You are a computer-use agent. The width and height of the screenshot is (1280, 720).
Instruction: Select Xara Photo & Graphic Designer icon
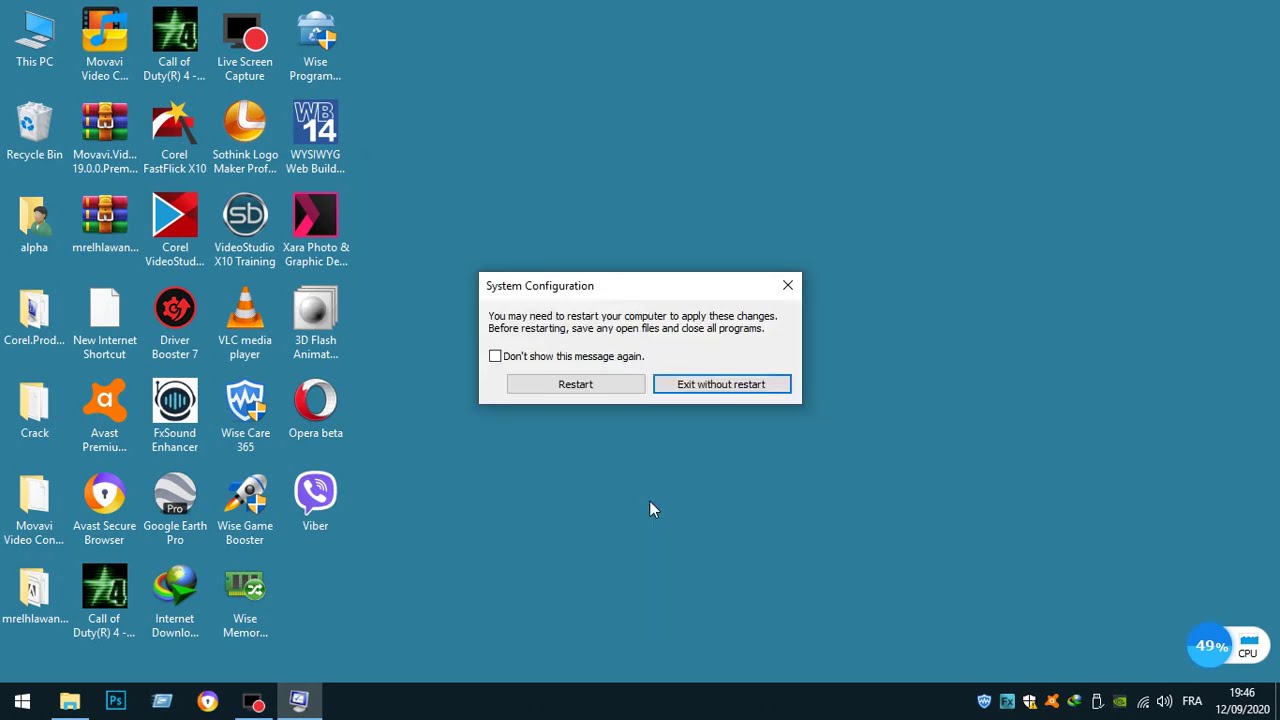pos(315,232)
